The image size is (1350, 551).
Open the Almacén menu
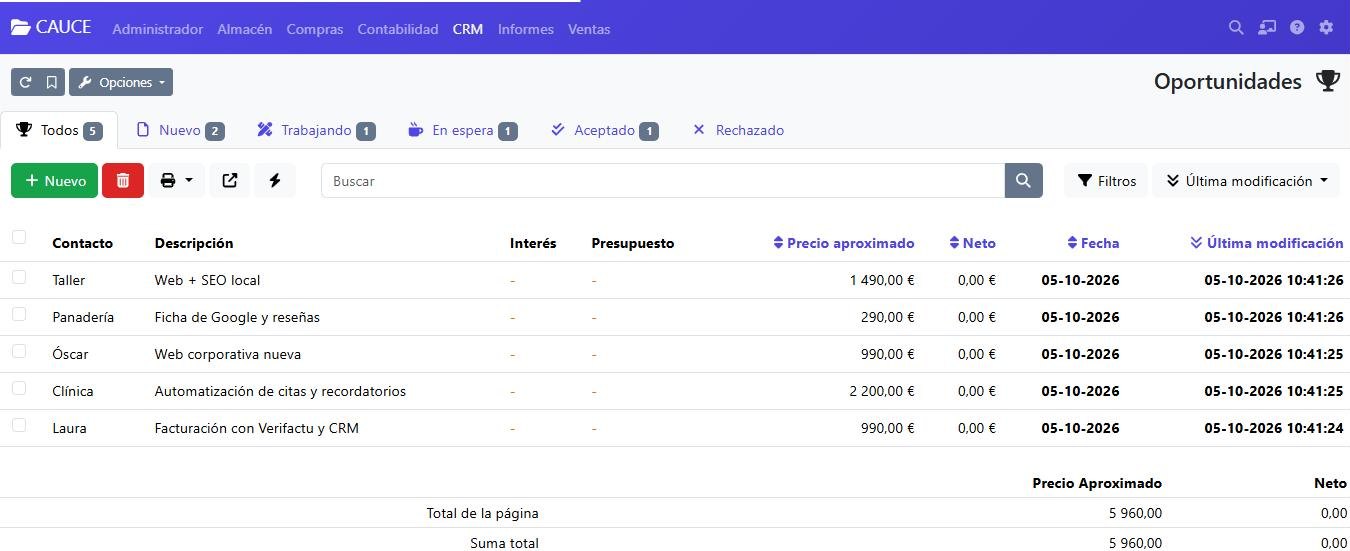pos(245,29)
